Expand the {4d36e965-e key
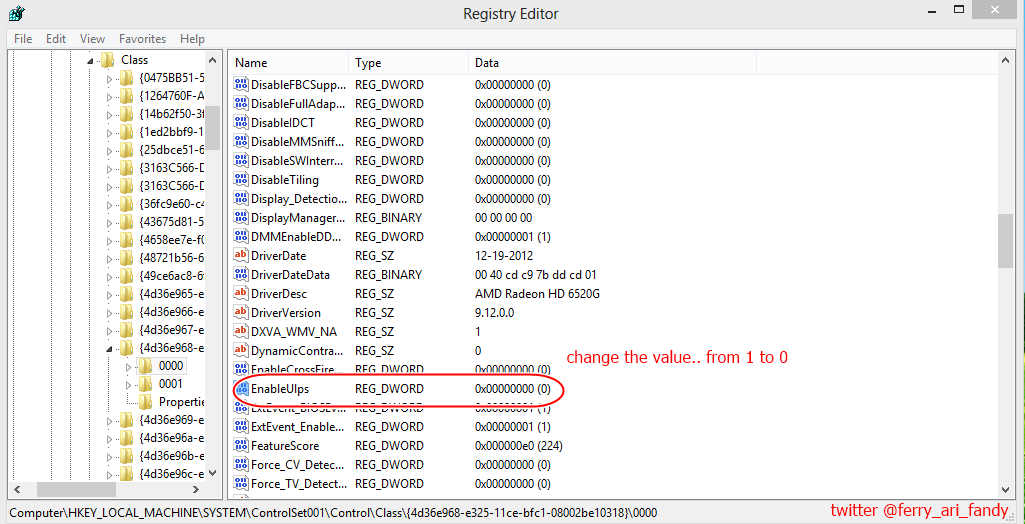The image size is (1025, 524). click(109, 293)
